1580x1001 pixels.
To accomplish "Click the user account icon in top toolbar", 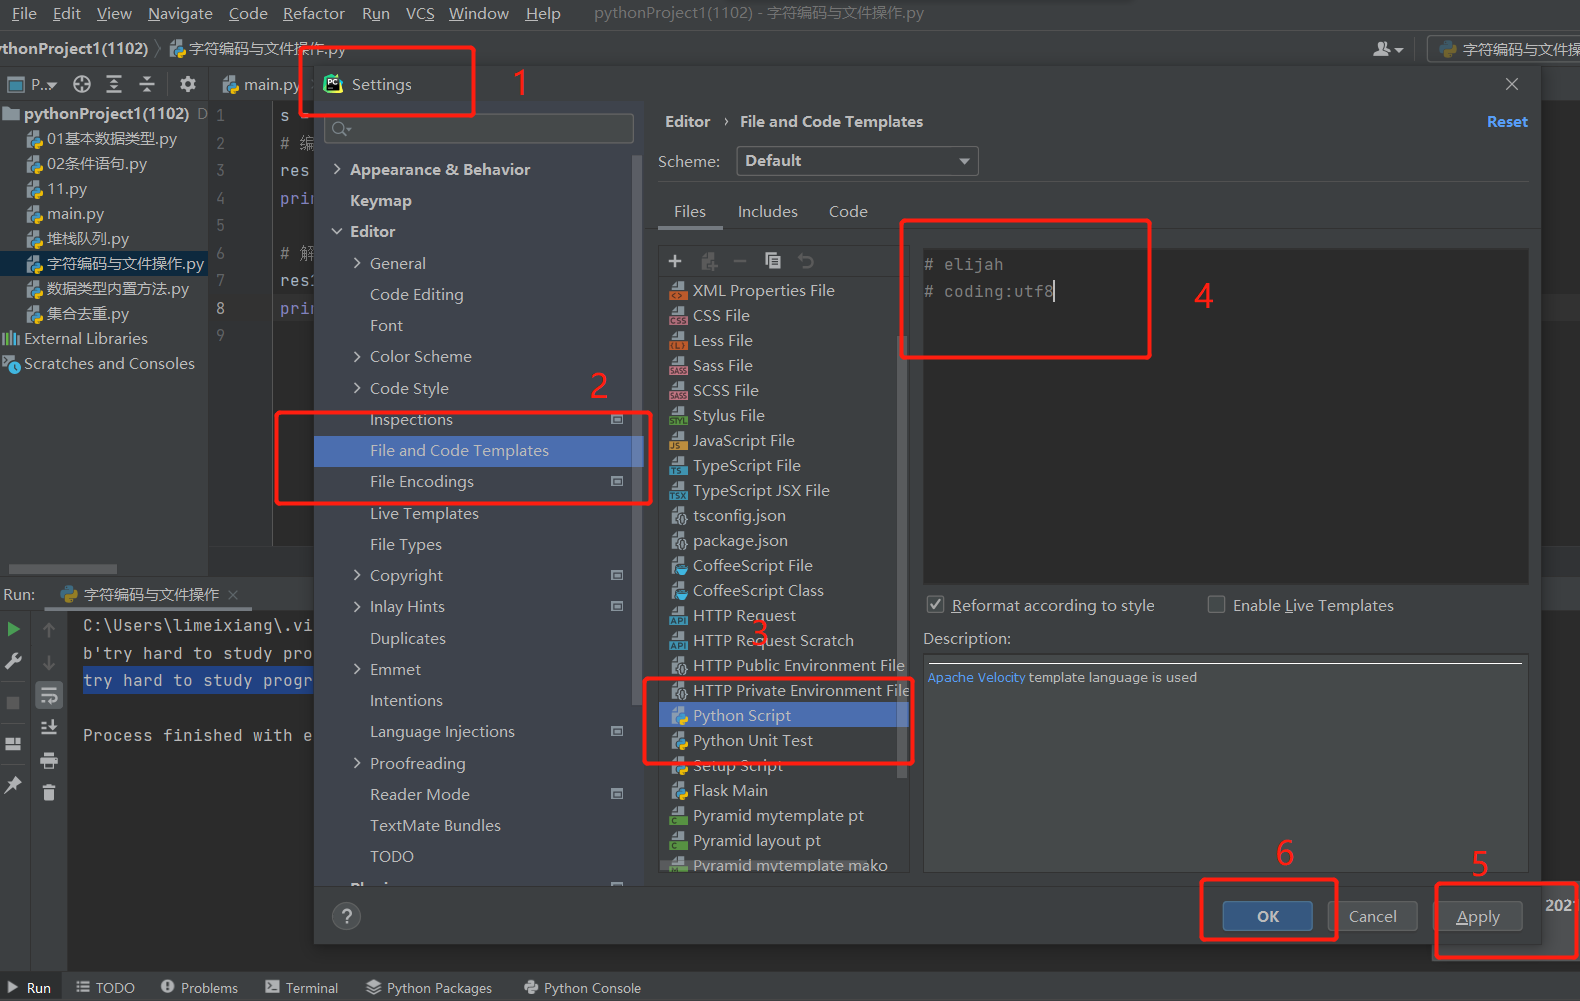I will [x=1388, y=49].
